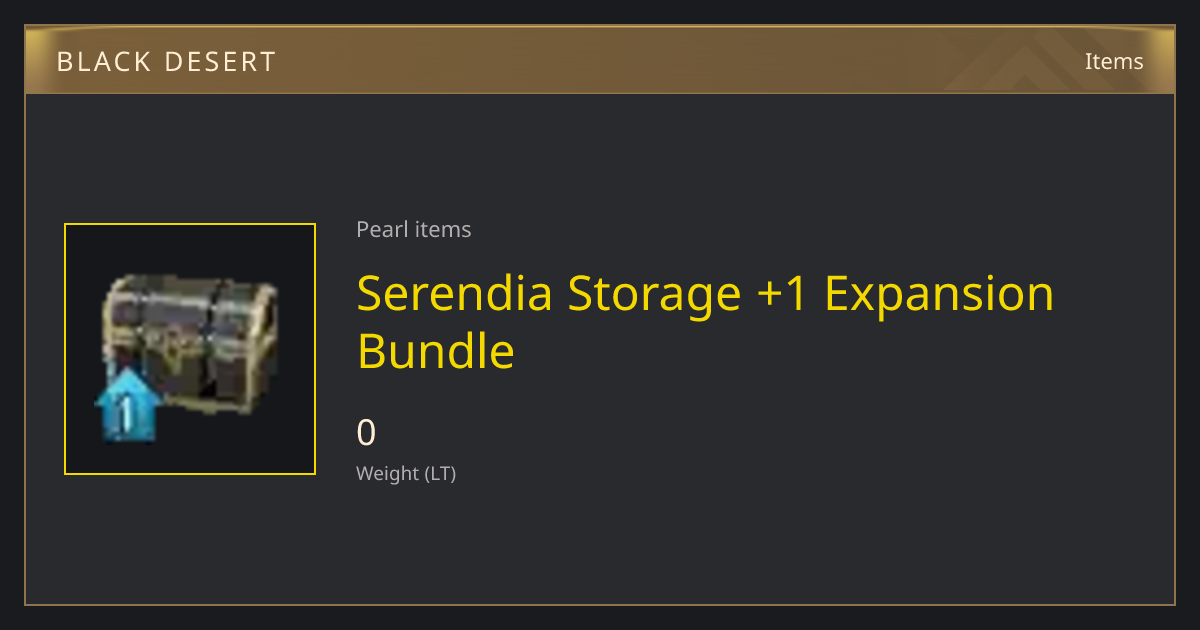Select the Pearl items category label
Viewport: 1200px width, 630px height.
click(414, 229)
